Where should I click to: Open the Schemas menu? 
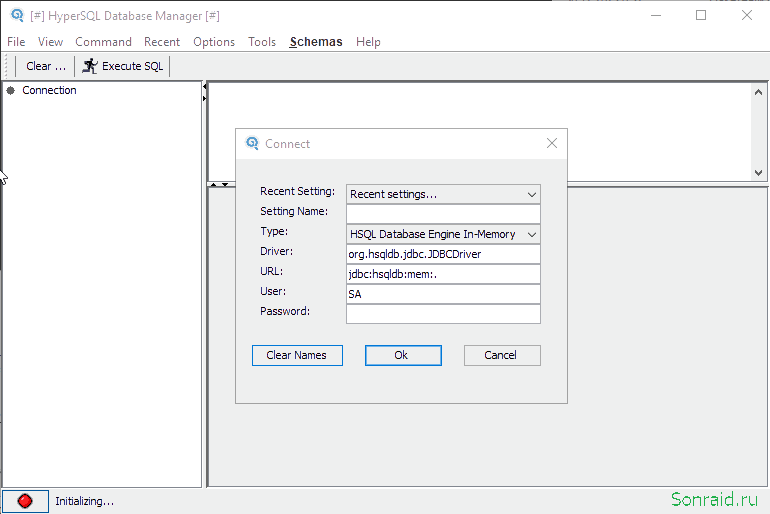(x=316, y=42)
